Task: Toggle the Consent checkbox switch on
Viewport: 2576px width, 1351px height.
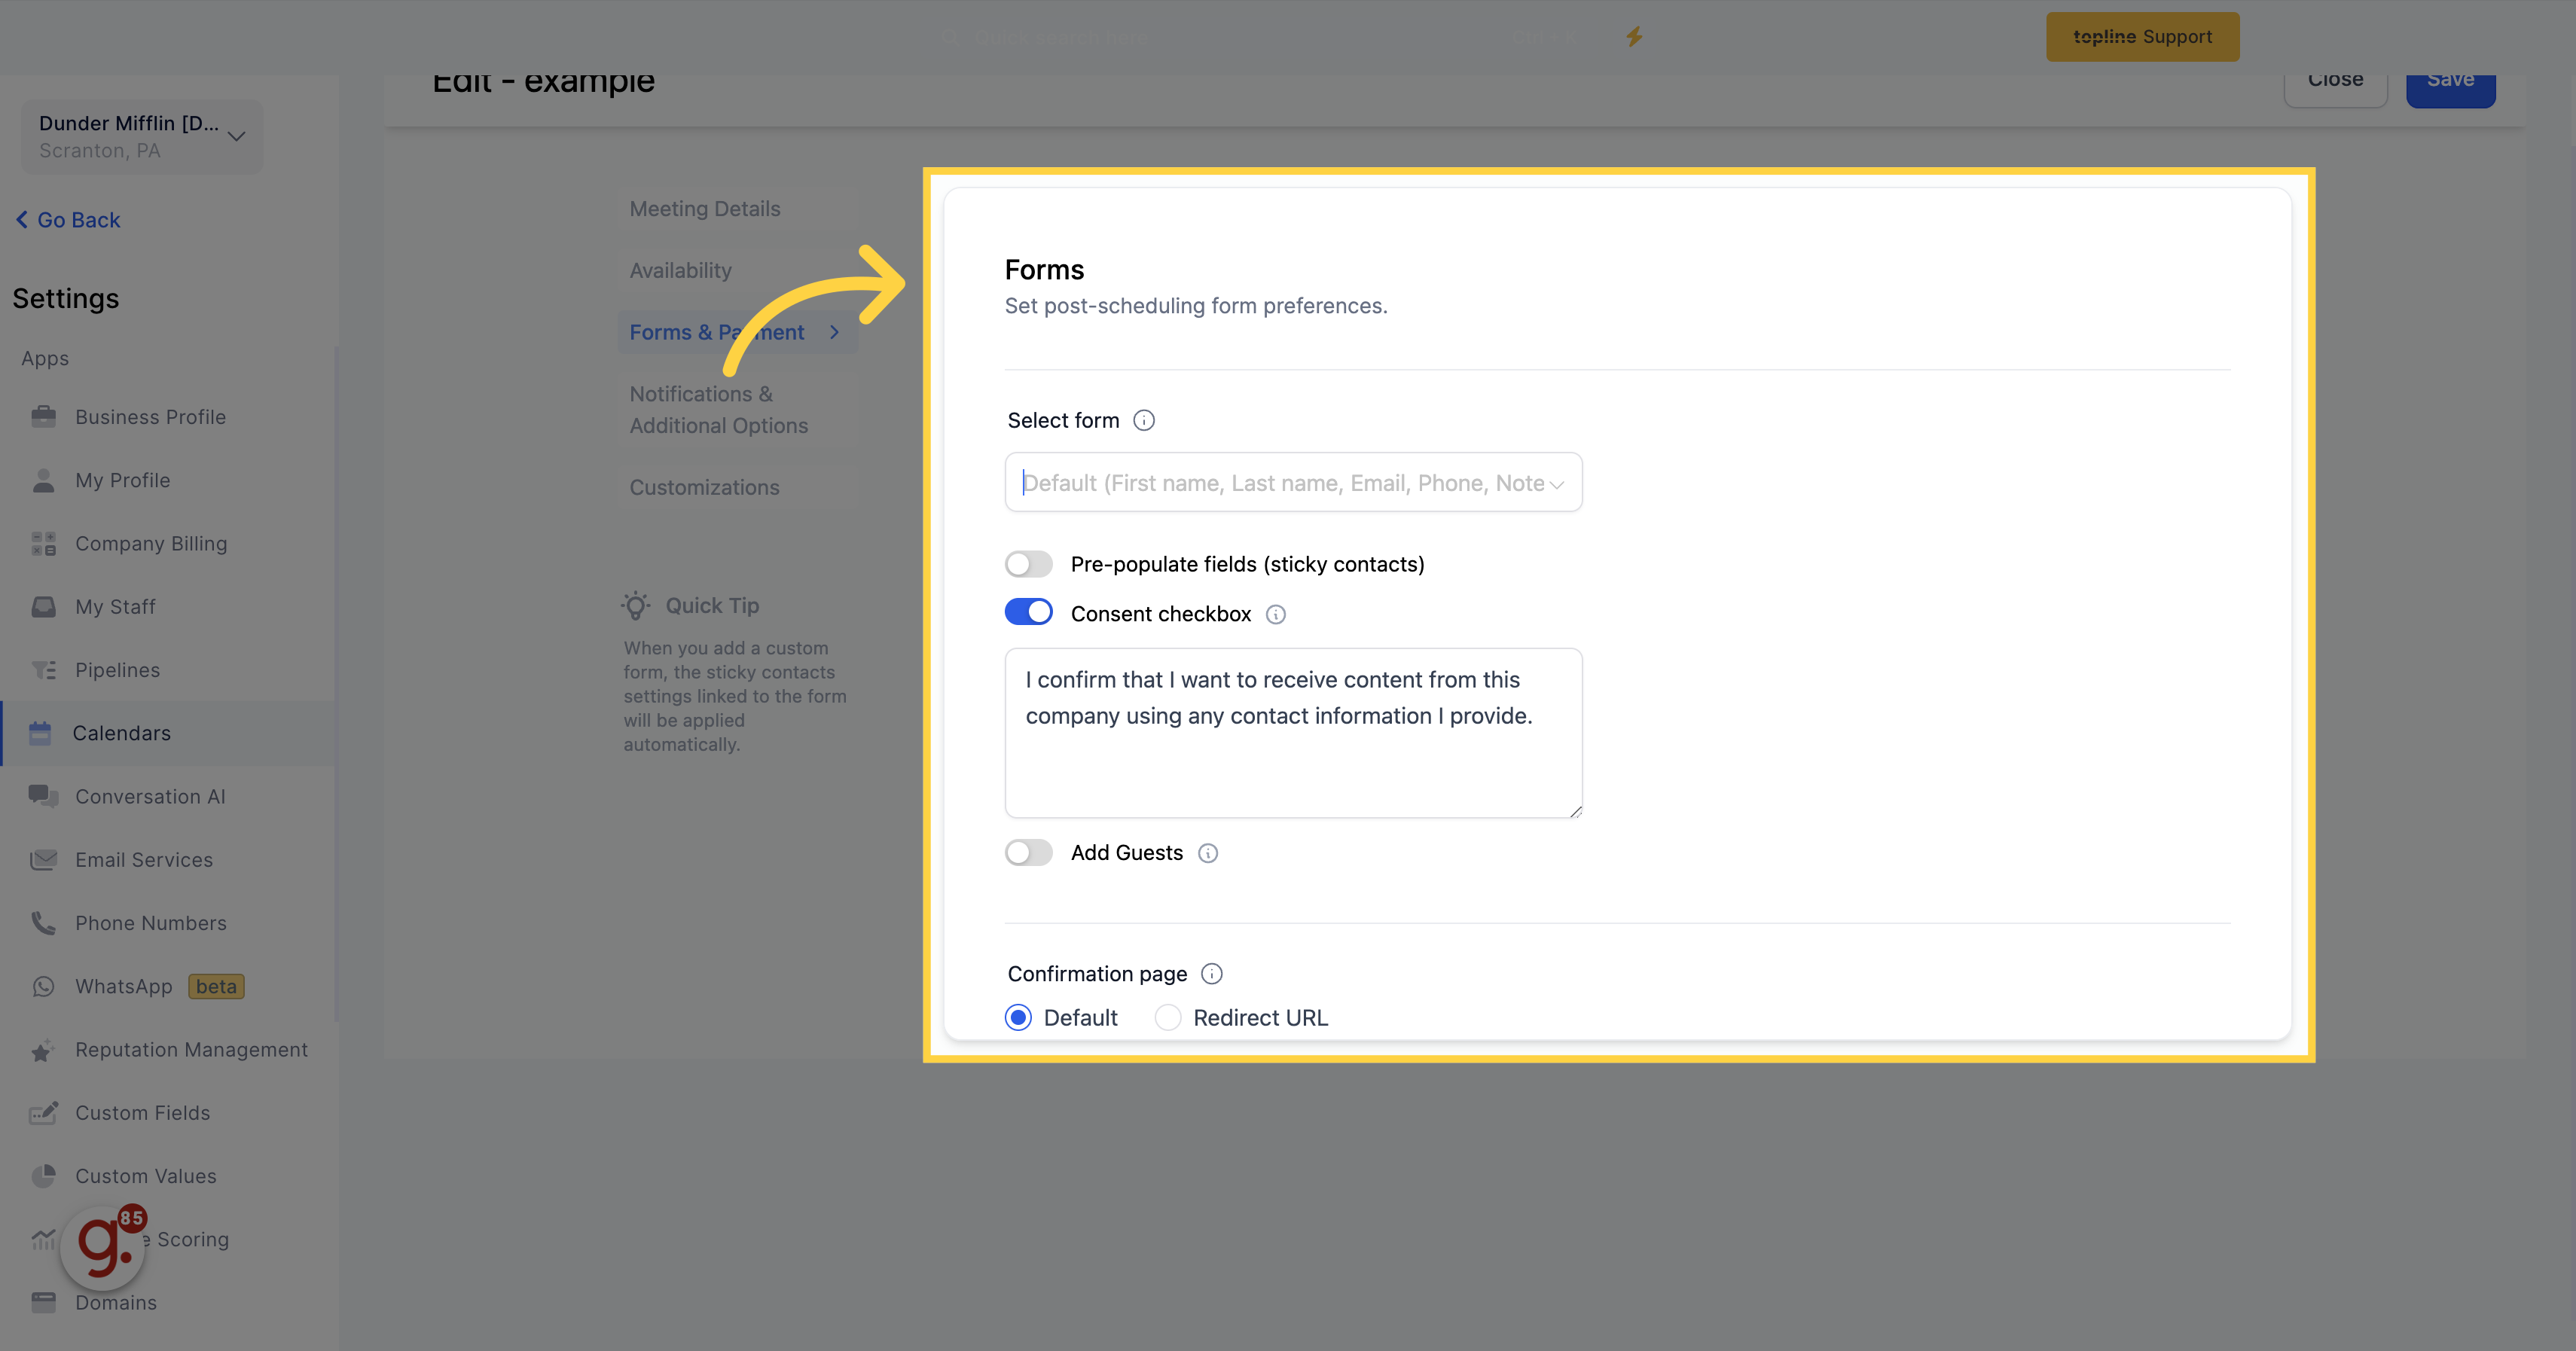Action: point(1029,613)
